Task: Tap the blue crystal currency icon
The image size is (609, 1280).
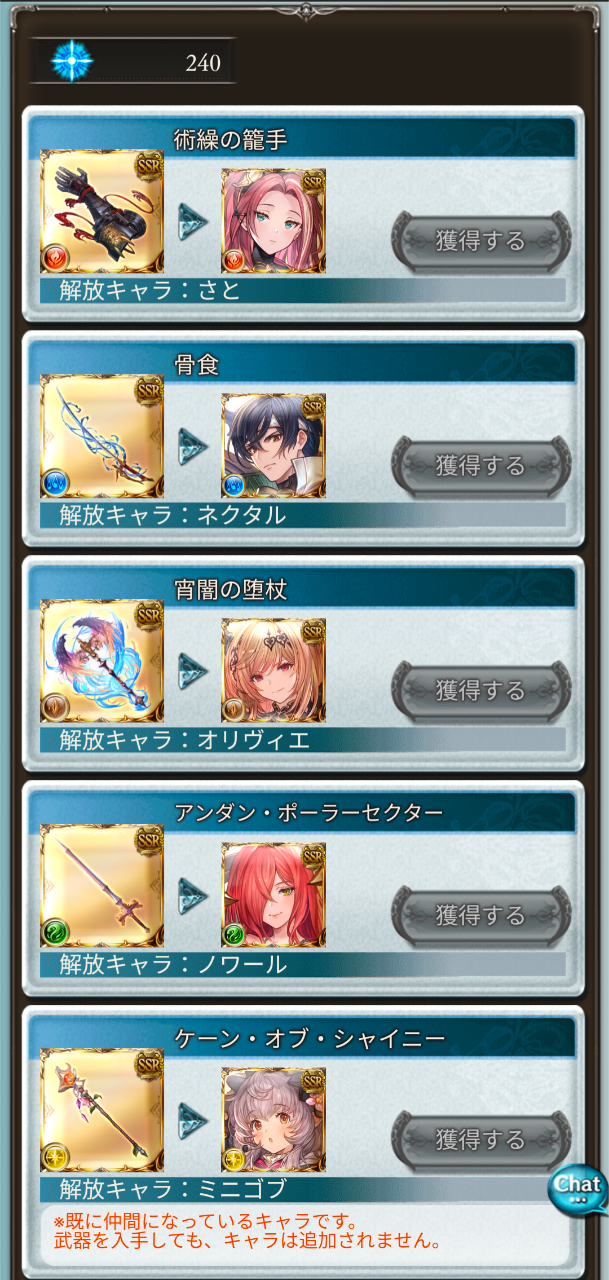Action: pyautogui.click(x=72, y=61)
